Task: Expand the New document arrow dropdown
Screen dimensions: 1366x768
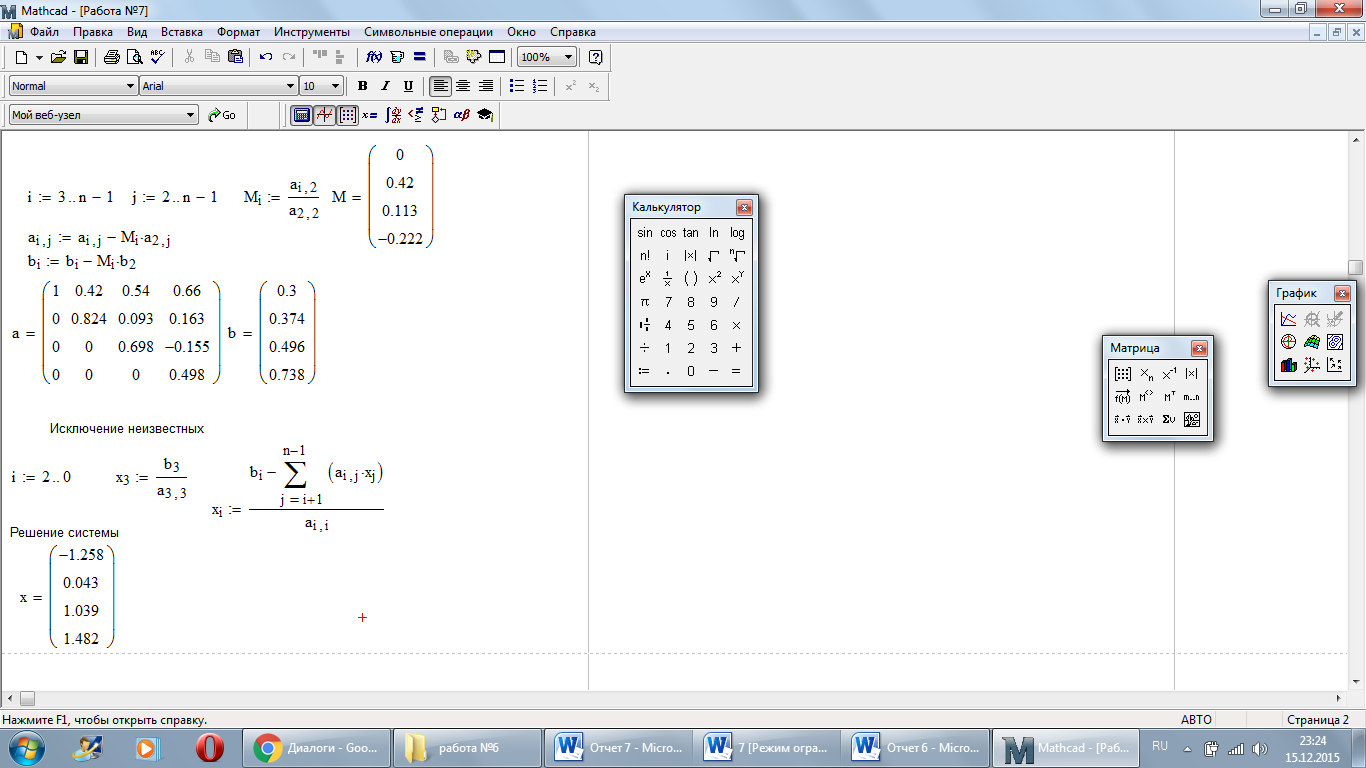Action: [39, 57]
